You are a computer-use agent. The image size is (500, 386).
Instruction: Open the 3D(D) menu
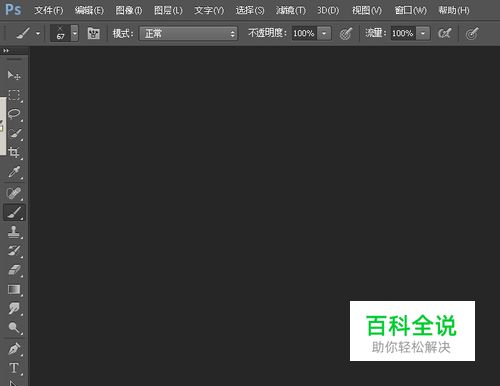[x=328, y=10]
